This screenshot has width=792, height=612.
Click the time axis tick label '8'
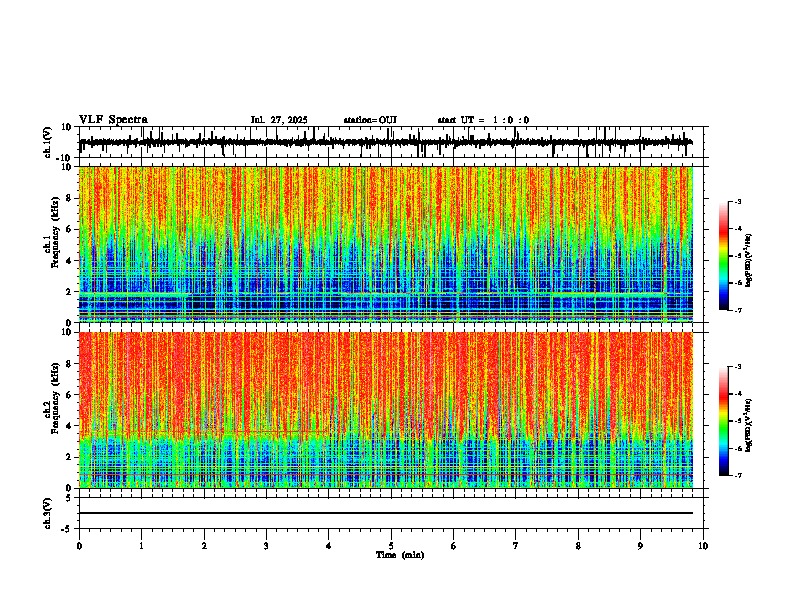pyautogui.click(x=578, y=546)
